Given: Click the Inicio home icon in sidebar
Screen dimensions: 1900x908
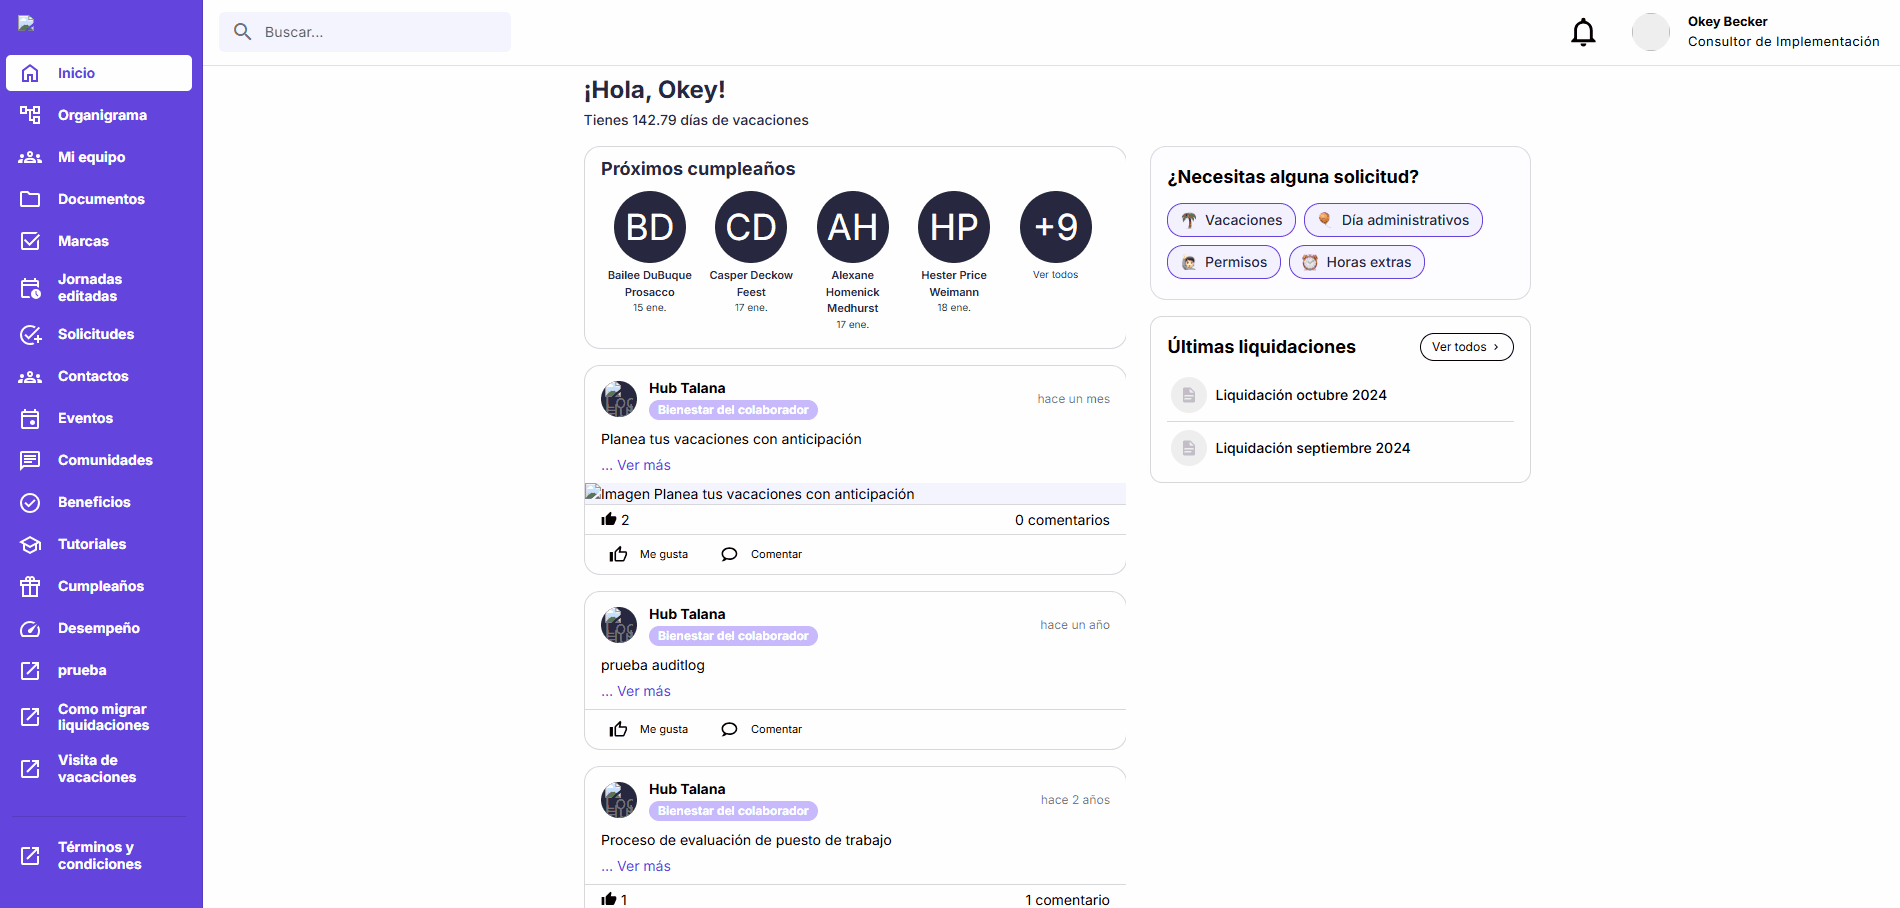Looking at the screenshot, I should (x=30, y=73).
